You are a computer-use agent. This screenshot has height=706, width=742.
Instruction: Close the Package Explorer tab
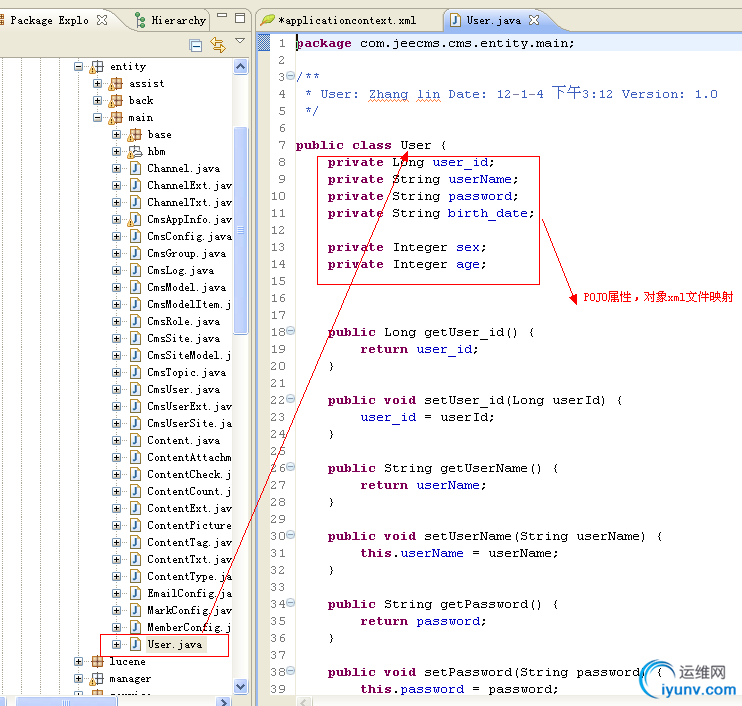(x=102, y=20)
